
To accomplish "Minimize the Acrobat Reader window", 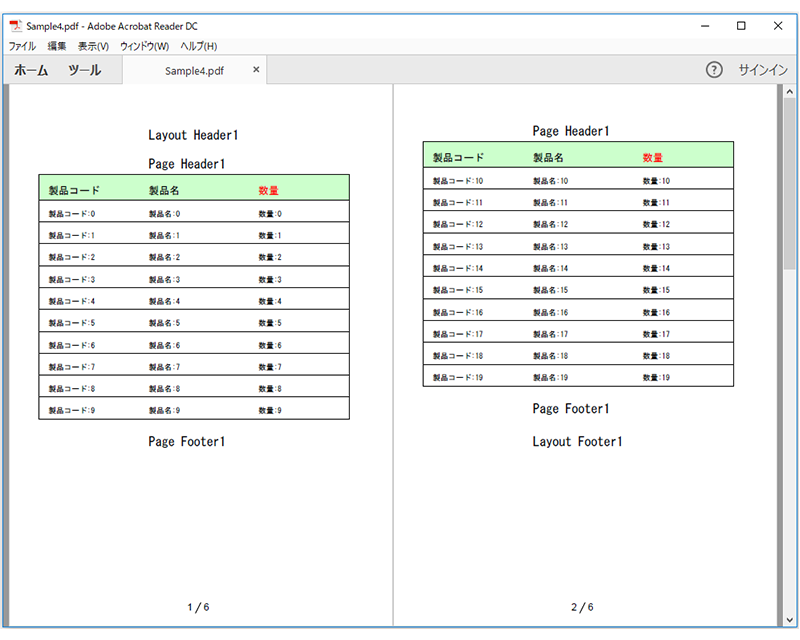I will point(705,26).
